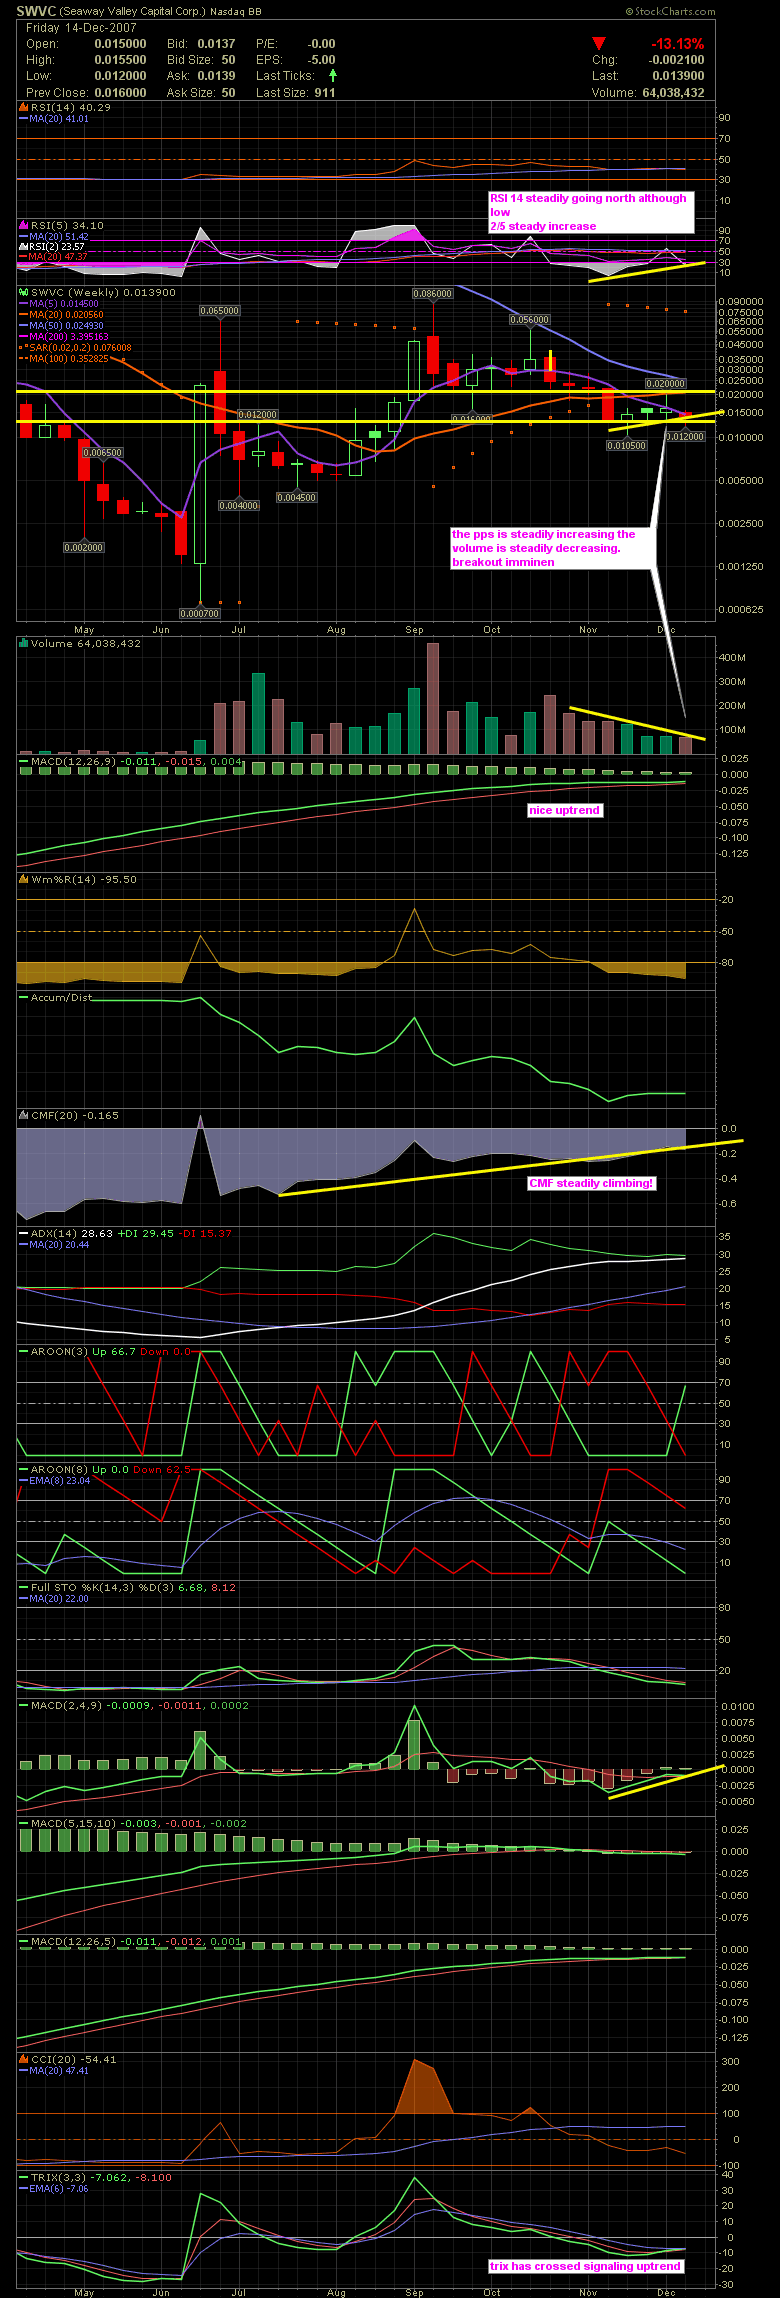The height and width of the screenshot is (2298, 780).
Task: Click the SWVC ticker symbol title
Action: (36, 12)
